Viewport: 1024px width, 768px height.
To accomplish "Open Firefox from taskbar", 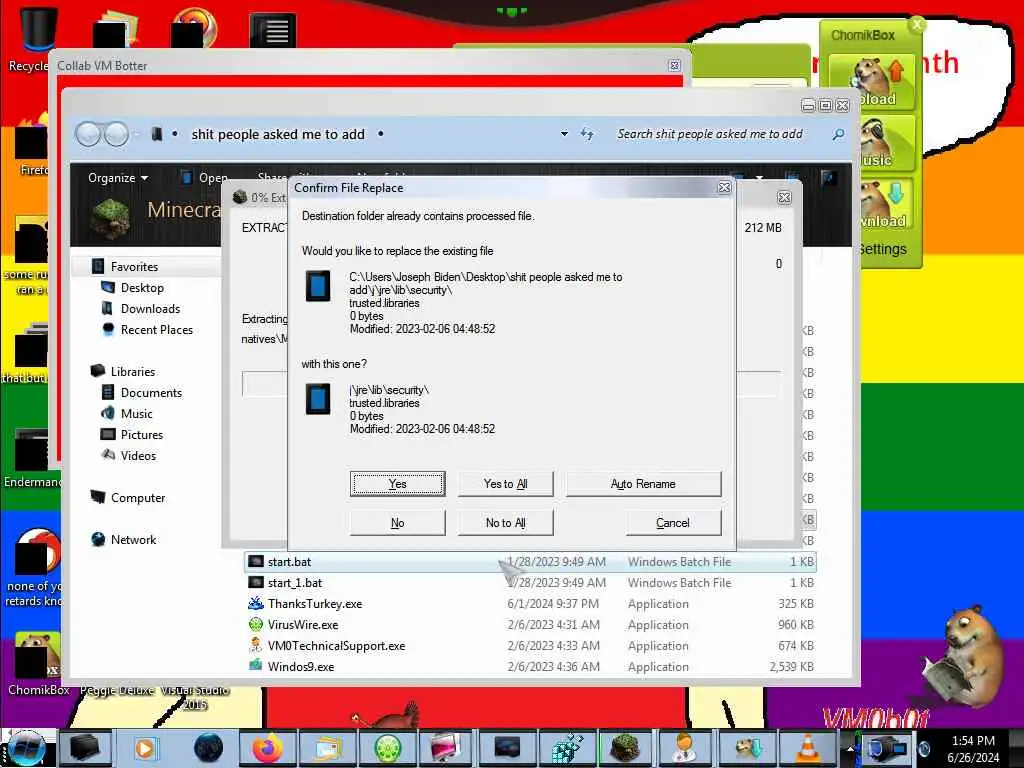I will [x=268, y=747].
